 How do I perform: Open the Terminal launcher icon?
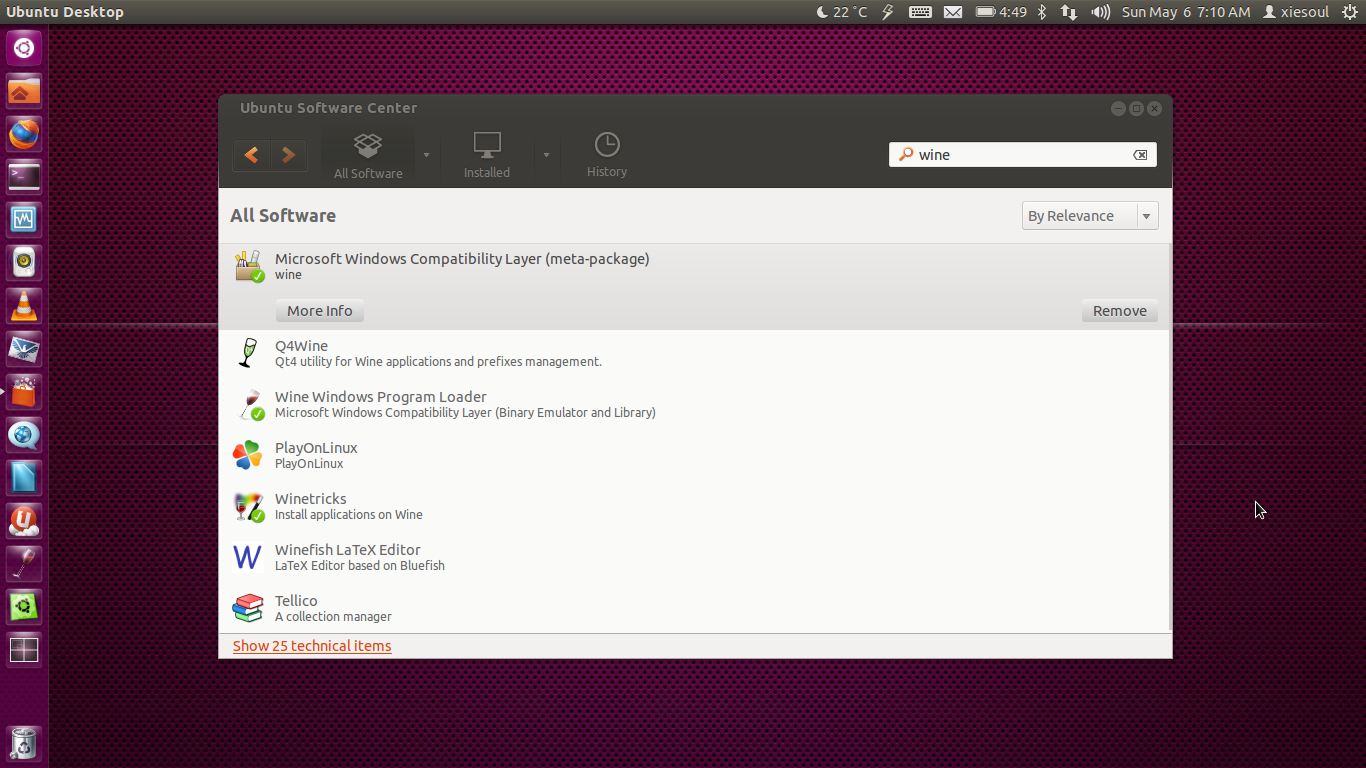(24, 177)
